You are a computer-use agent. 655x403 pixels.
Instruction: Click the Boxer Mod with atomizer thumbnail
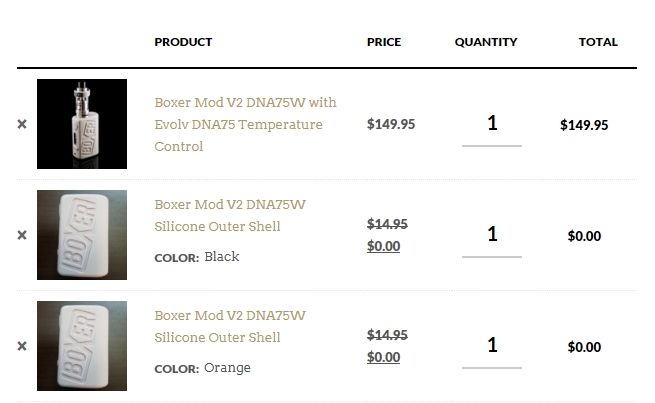click(82, 124)
